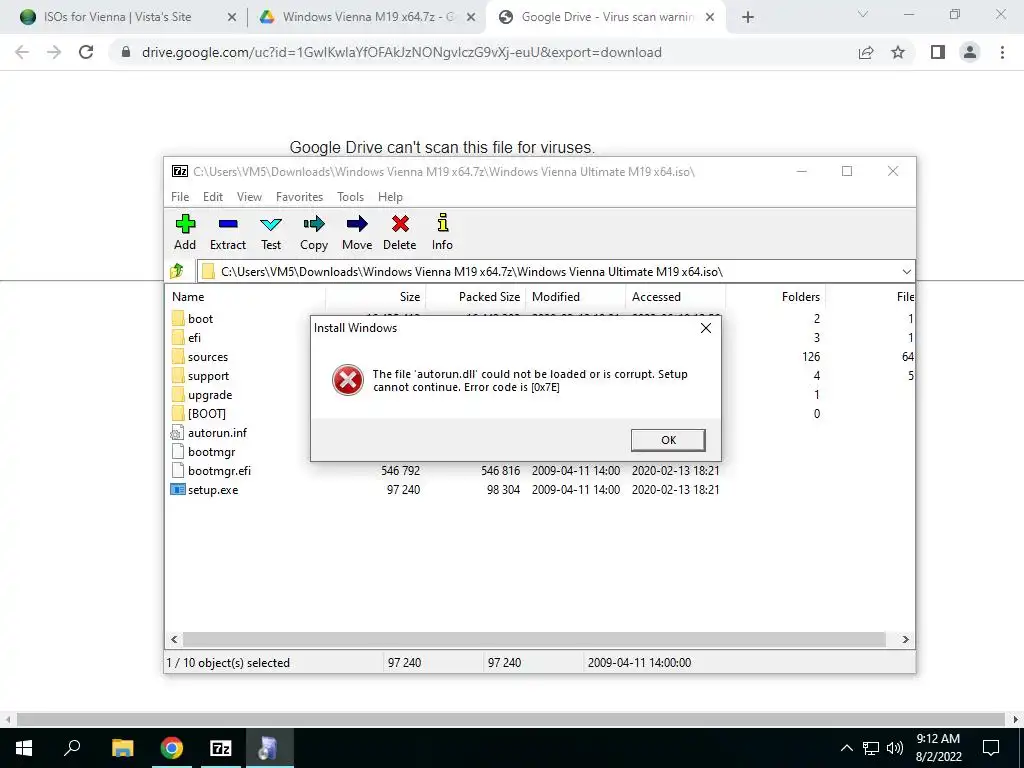Open the Tools menu in 7-Zip
Viewport: 1024px width, 768px height.
click(351, 197)
